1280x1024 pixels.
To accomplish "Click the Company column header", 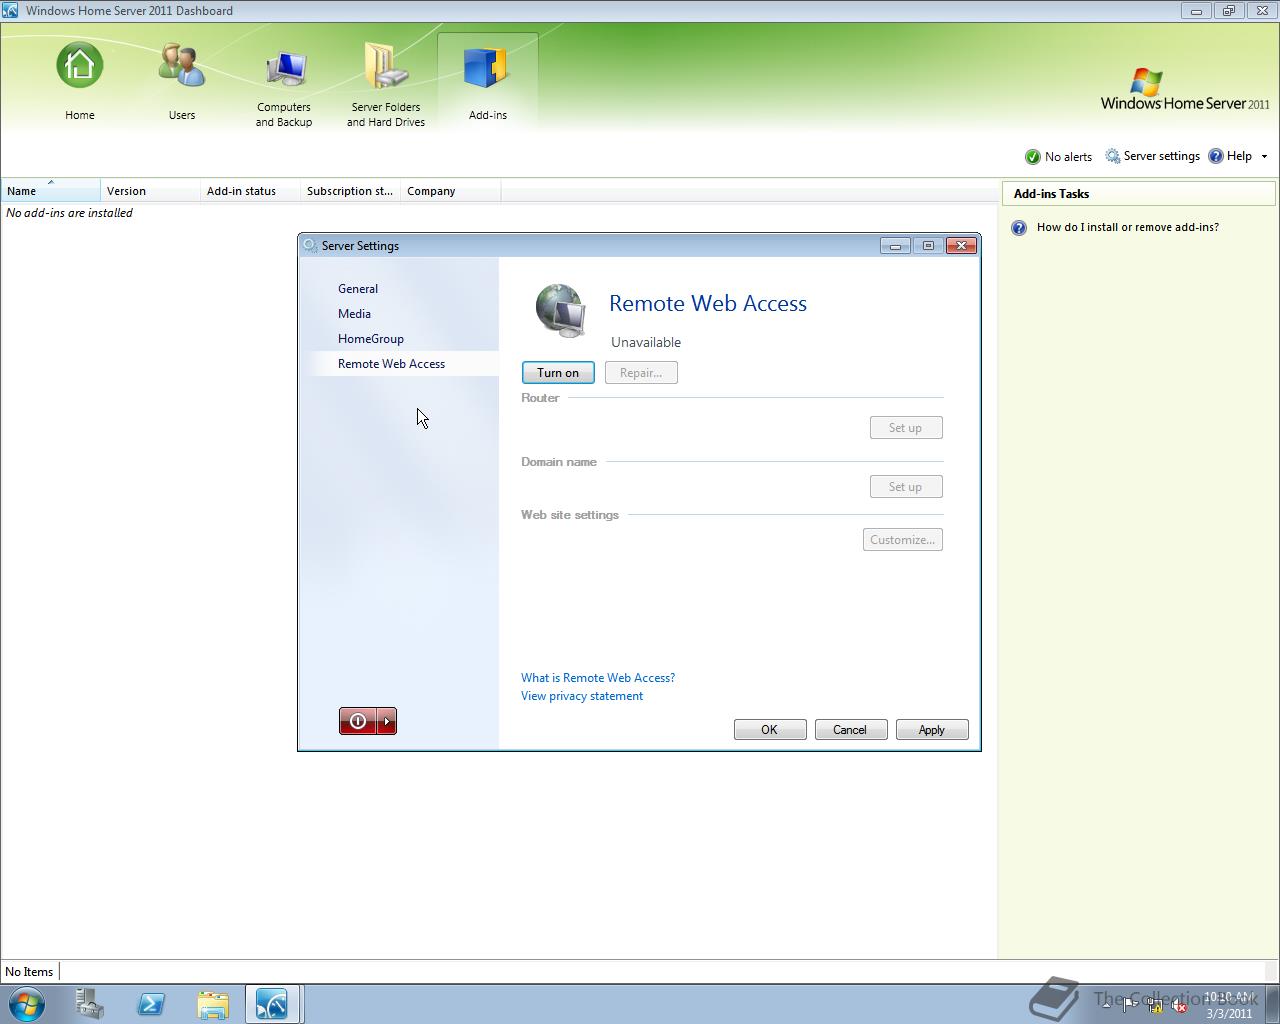I will [x=451, y=191].
